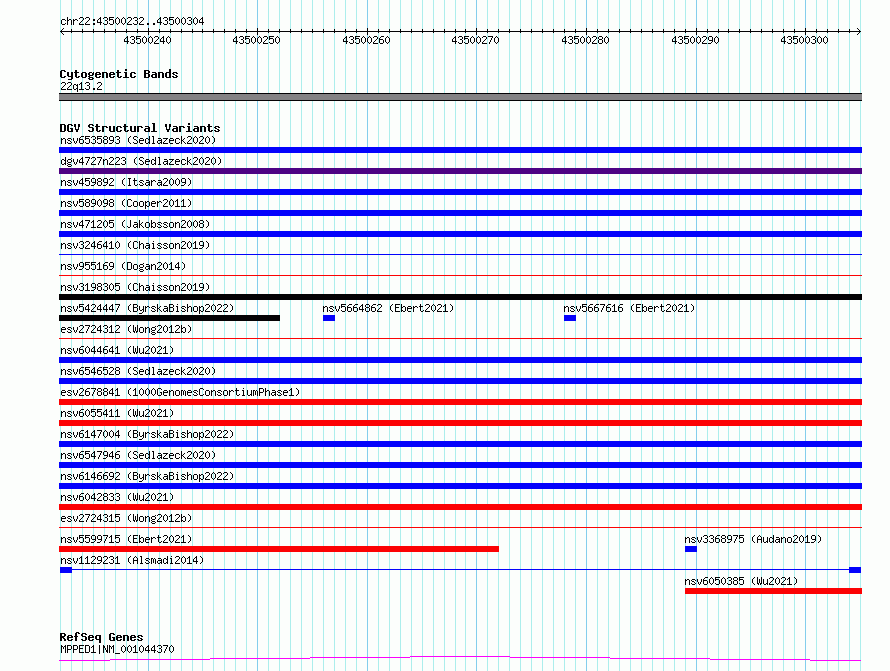
Task: Open the nsv471205 (Jakobsson2008) entry
Action: coord(135,224)
